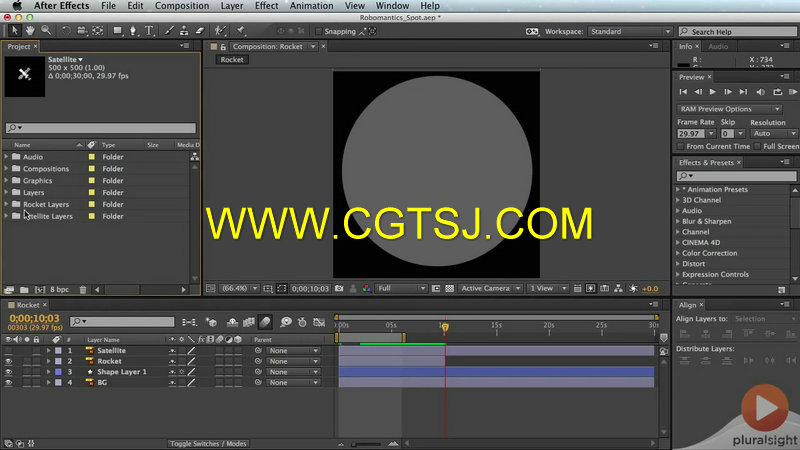Viewport: 800px width, 450px height.
Task: Expand the Rocket Layers folder
Action: click(x=7, y=204)
